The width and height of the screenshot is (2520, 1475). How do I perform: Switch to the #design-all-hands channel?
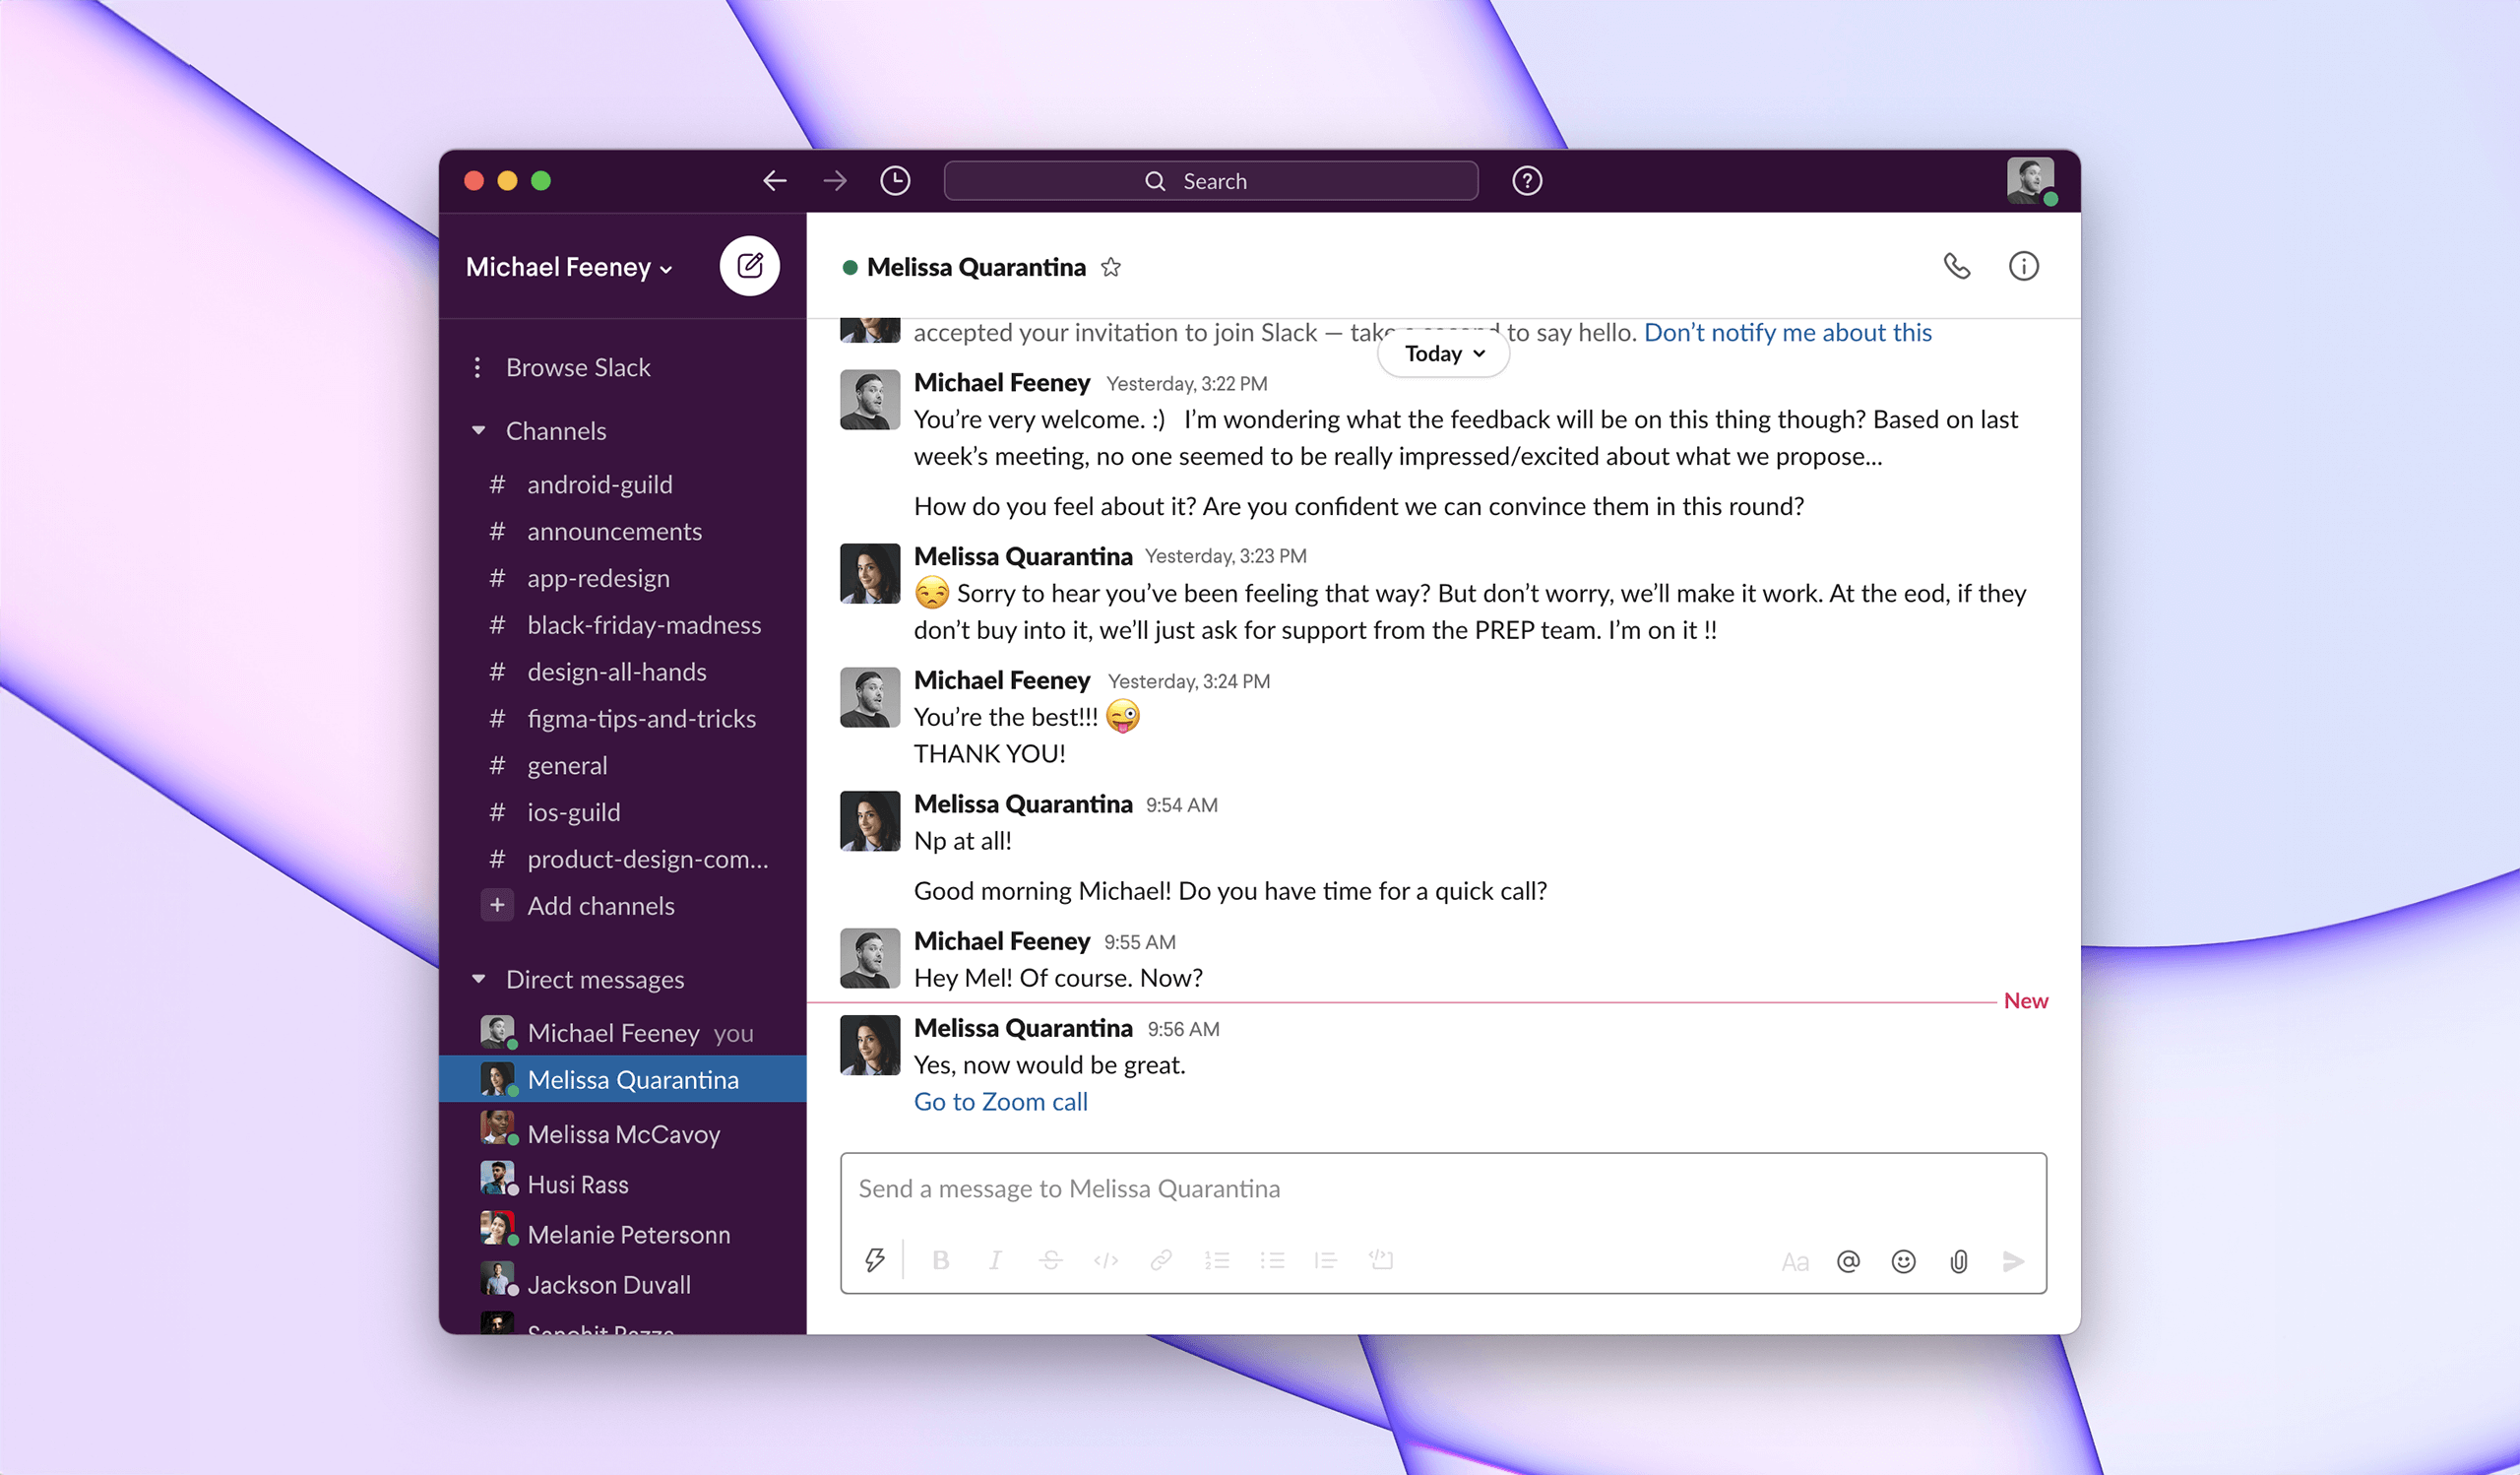point(617,671)
